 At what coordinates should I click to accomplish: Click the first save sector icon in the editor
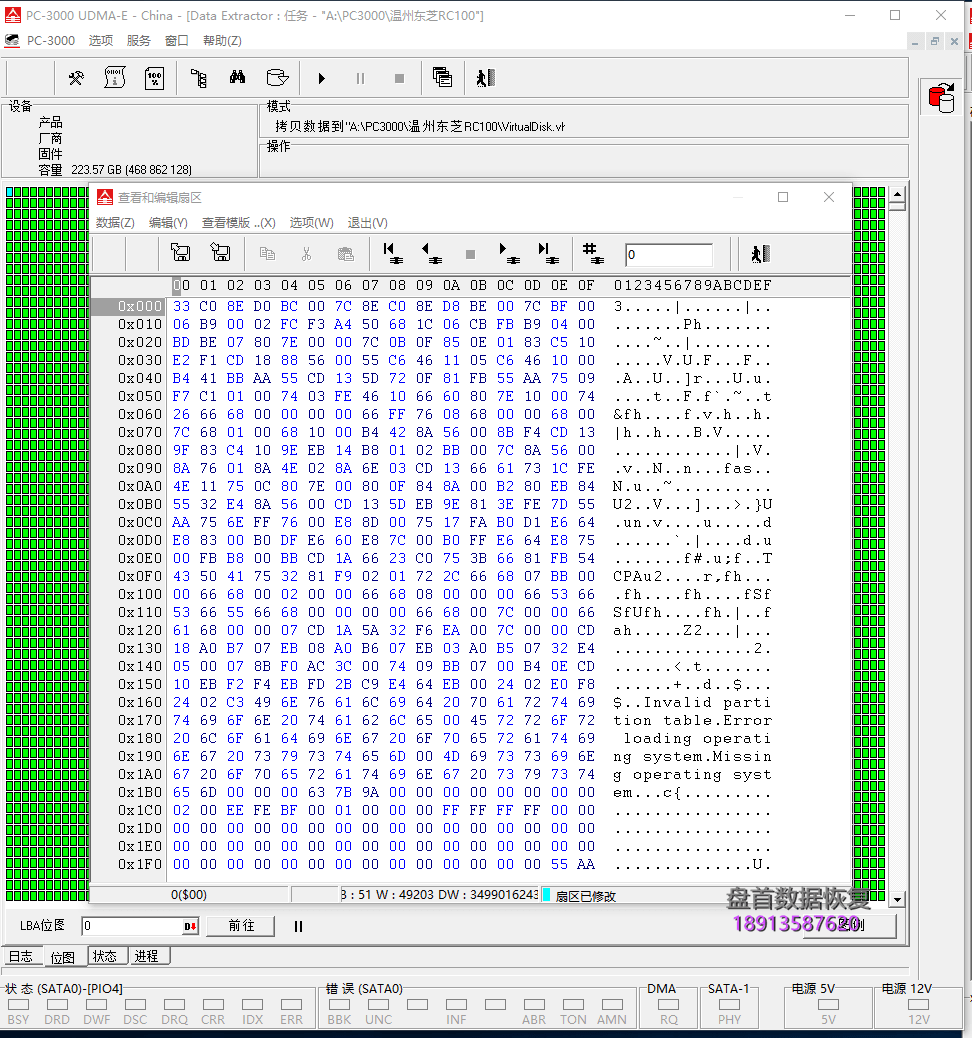coord(180,253)
